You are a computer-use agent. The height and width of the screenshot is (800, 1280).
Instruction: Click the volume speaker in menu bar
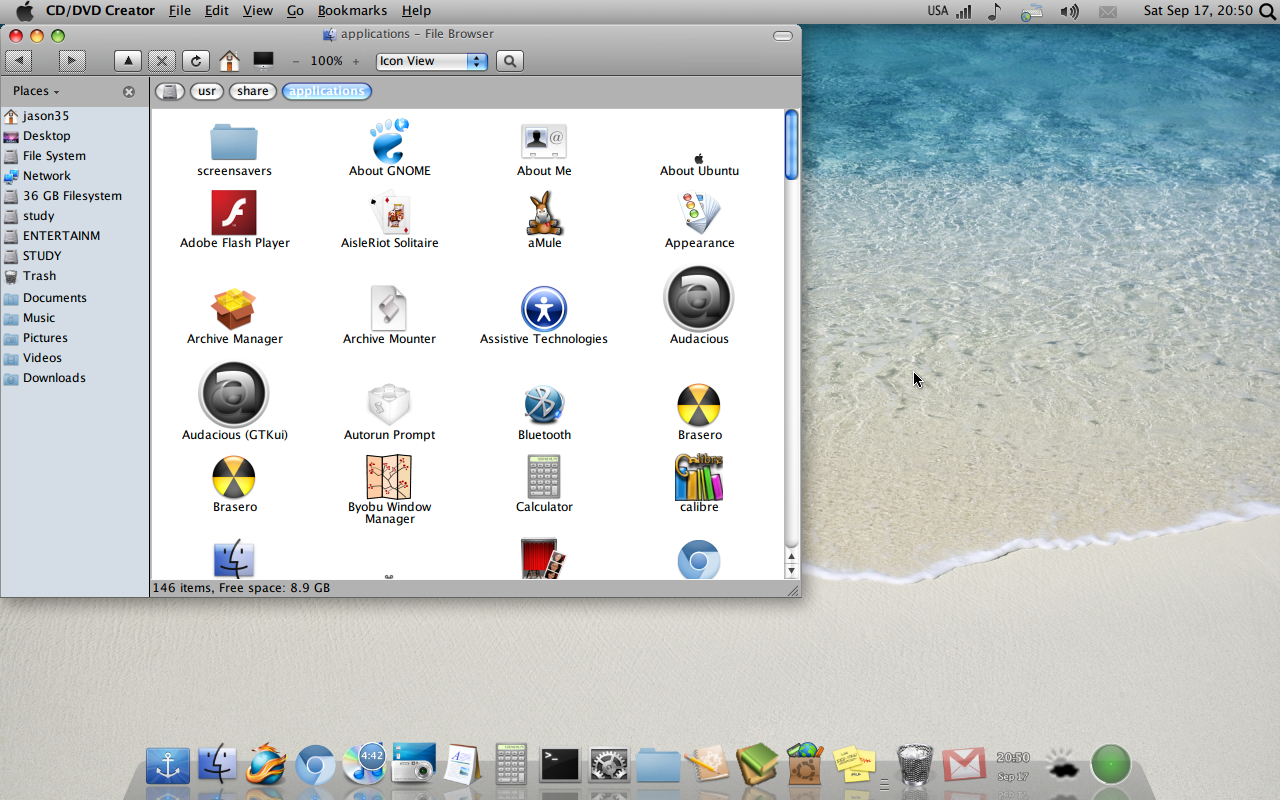point(1069,12)
